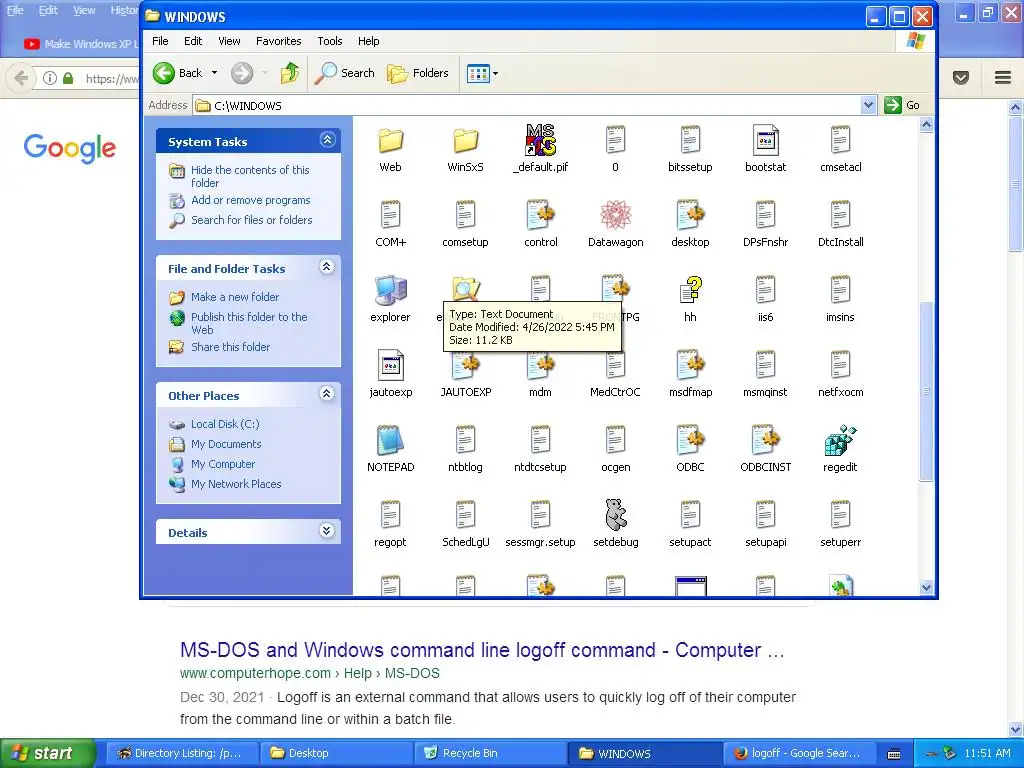Select the bootstat file icon
The height and width of the screenshot is (768, 1024).
coord(765,140)
